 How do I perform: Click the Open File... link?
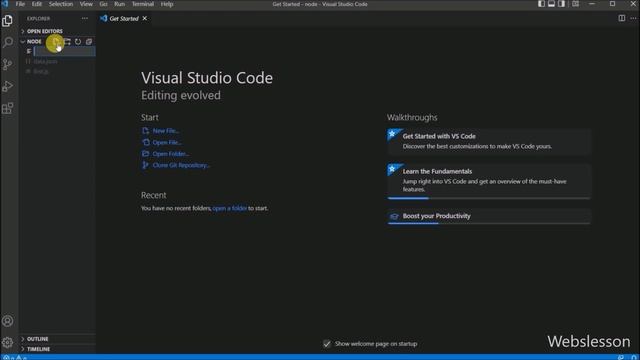(167, 142)
